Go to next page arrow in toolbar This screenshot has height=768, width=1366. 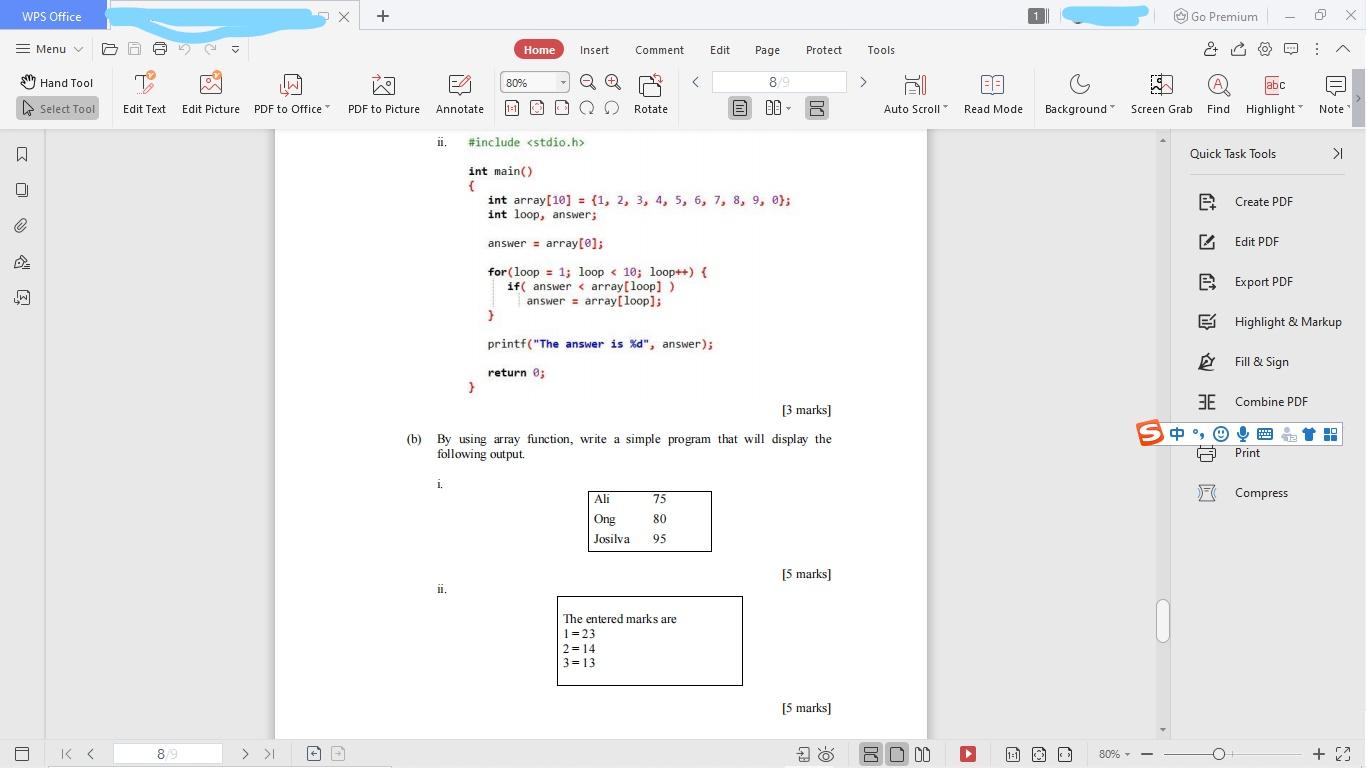click(x=863, y=83)
